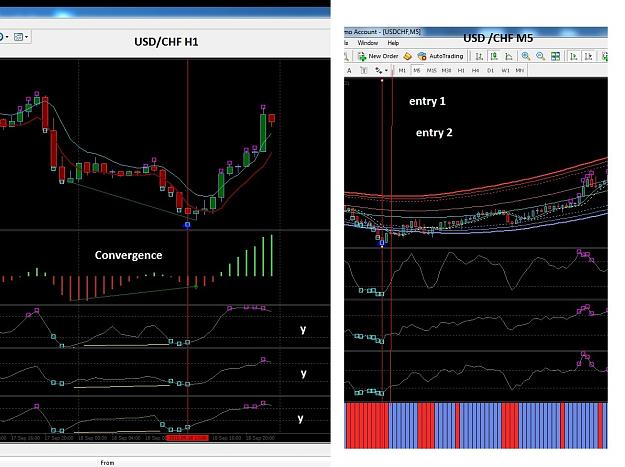Select the M30 timeframe
Image resolution: width=625 pixels, height=467 pixels.
pyautogui.click(x=446, y=71)
